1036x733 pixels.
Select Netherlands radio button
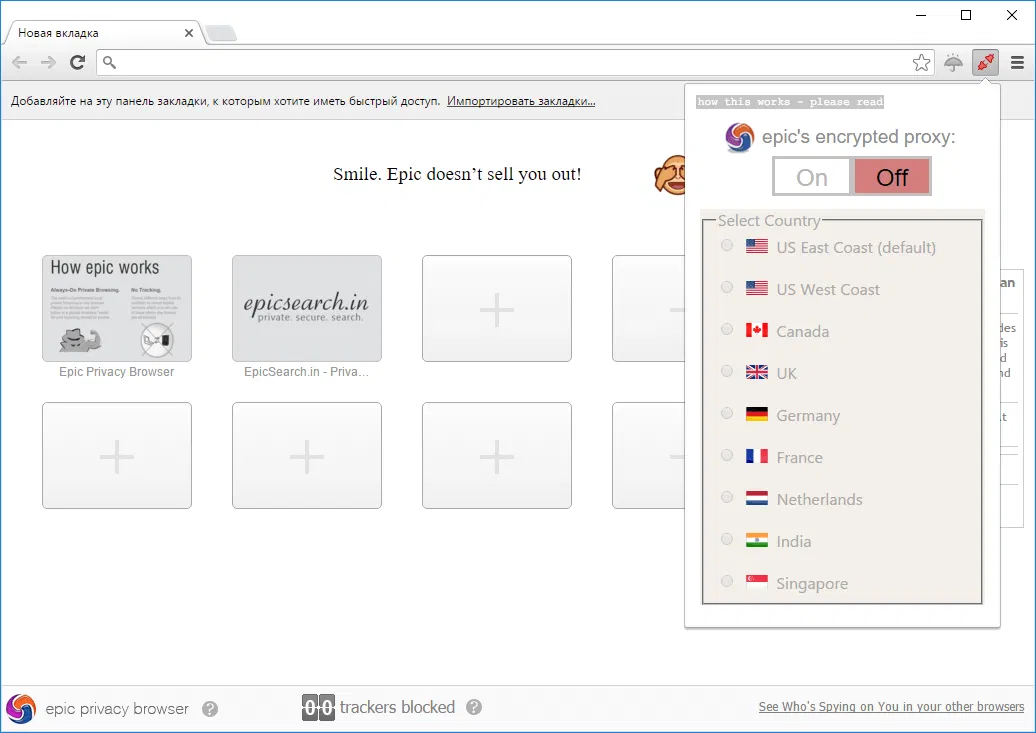tap(727, 497)
